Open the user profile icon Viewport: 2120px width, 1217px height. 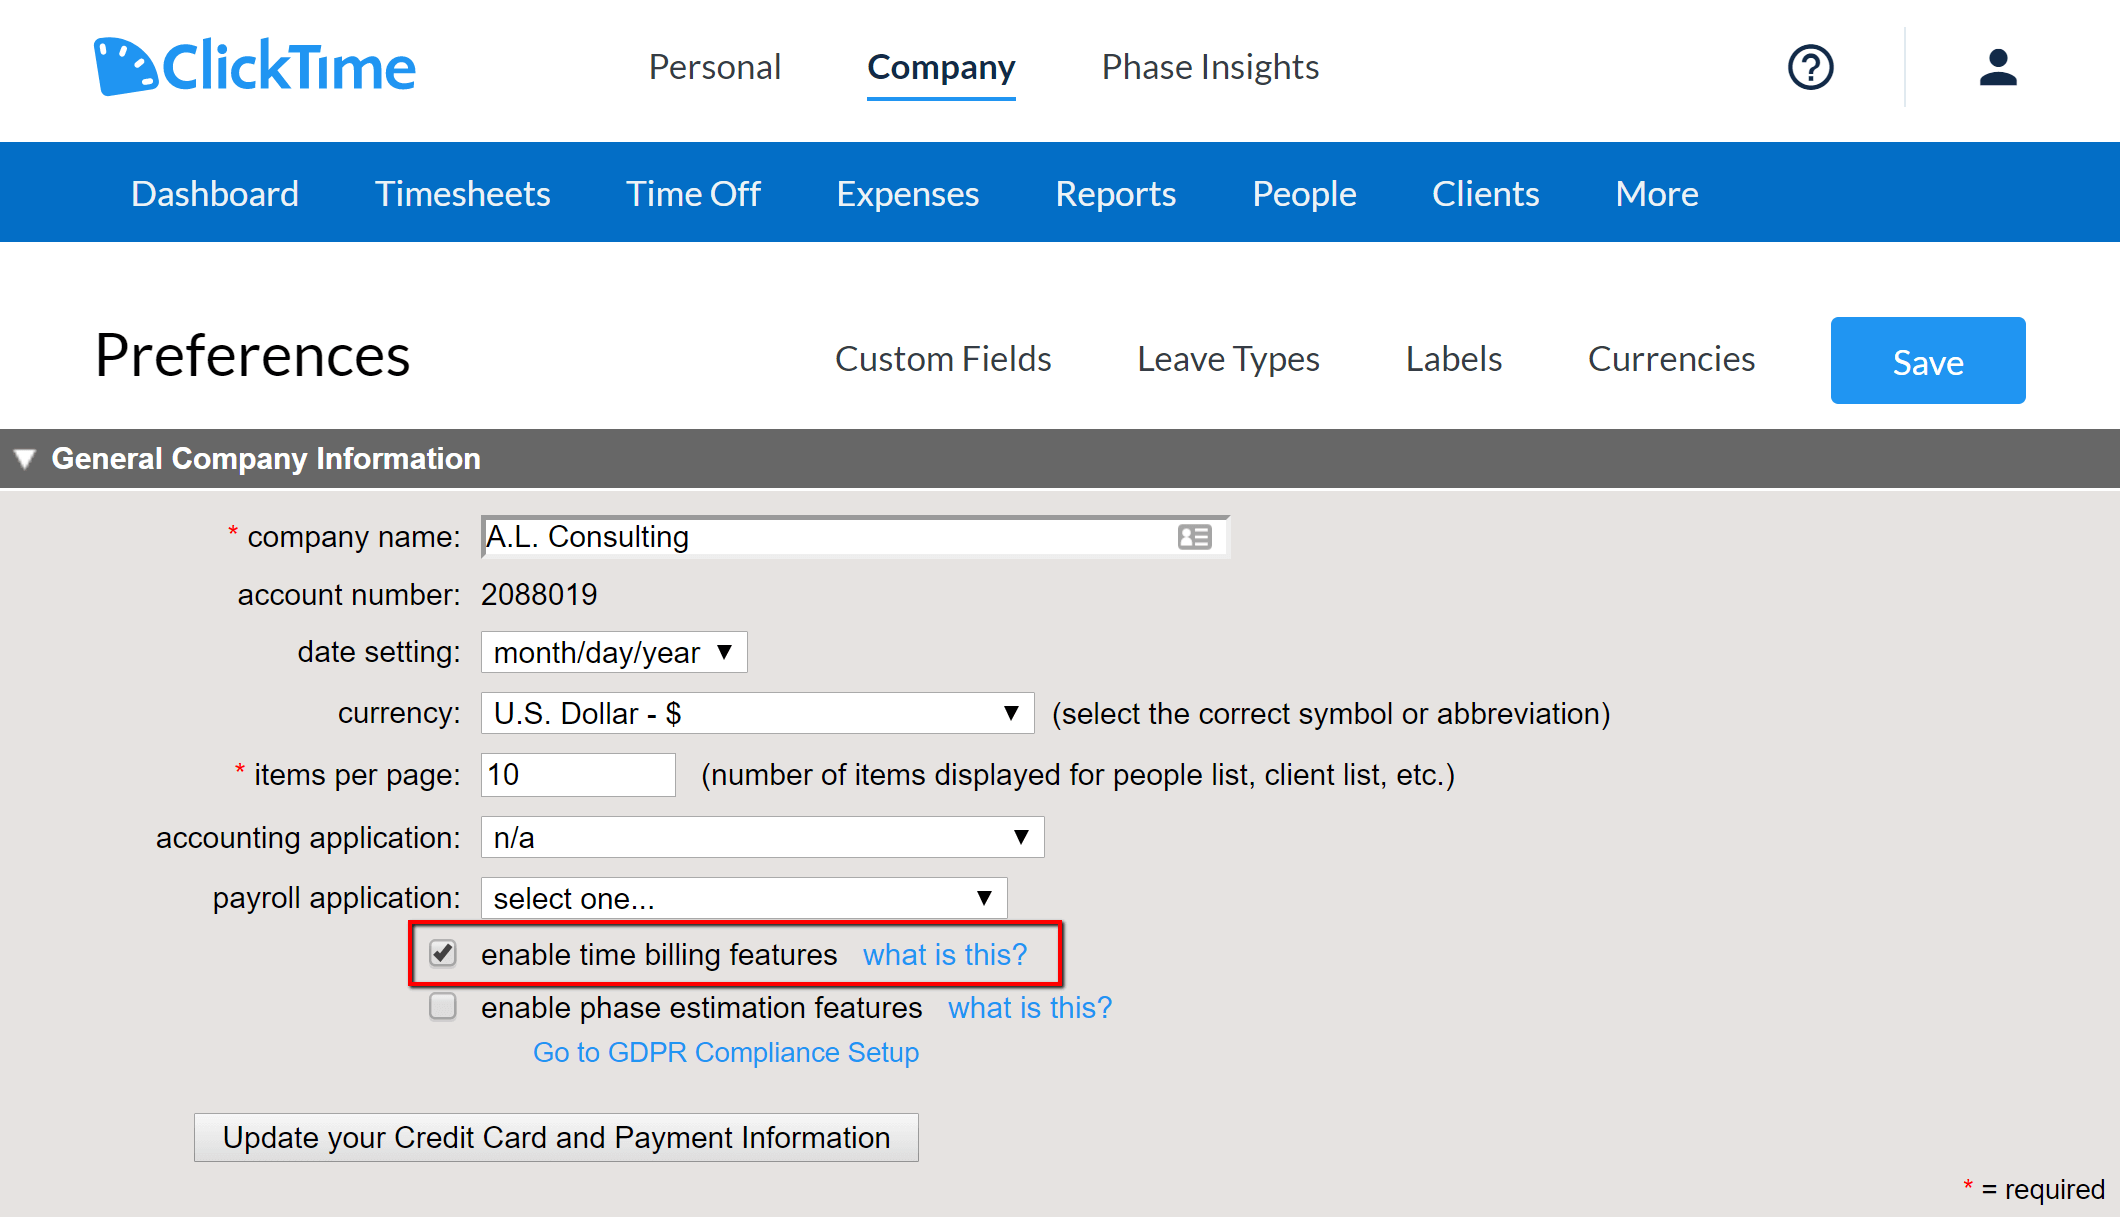[1998, 68]
